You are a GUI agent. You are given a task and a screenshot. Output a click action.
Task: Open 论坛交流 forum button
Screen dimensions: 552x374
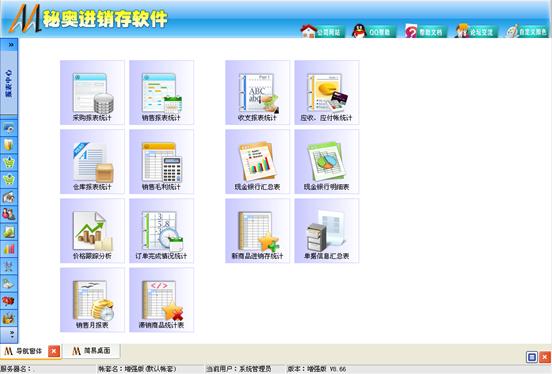pyautogui.click(x=476, y=31)
